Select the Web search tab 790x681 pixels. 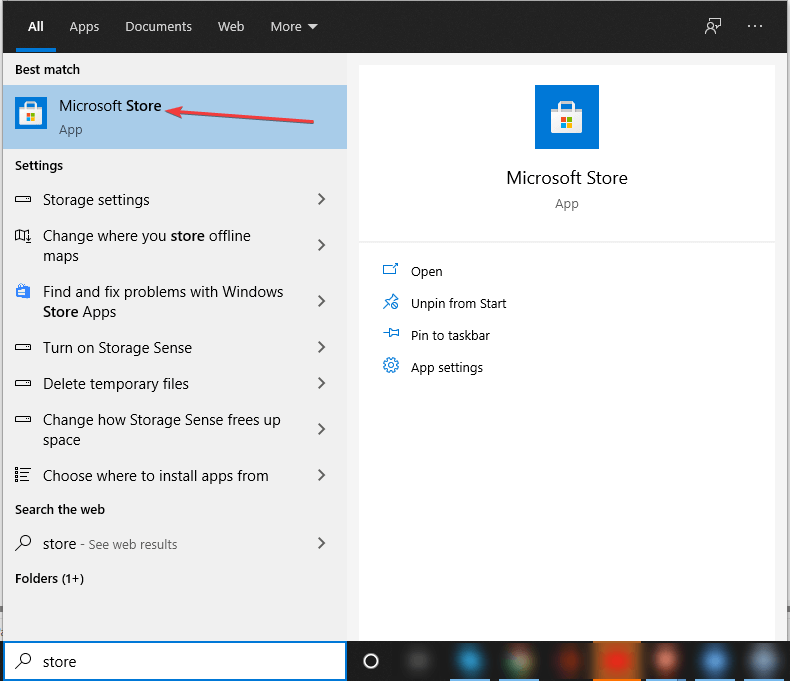(x=231, y=27)
